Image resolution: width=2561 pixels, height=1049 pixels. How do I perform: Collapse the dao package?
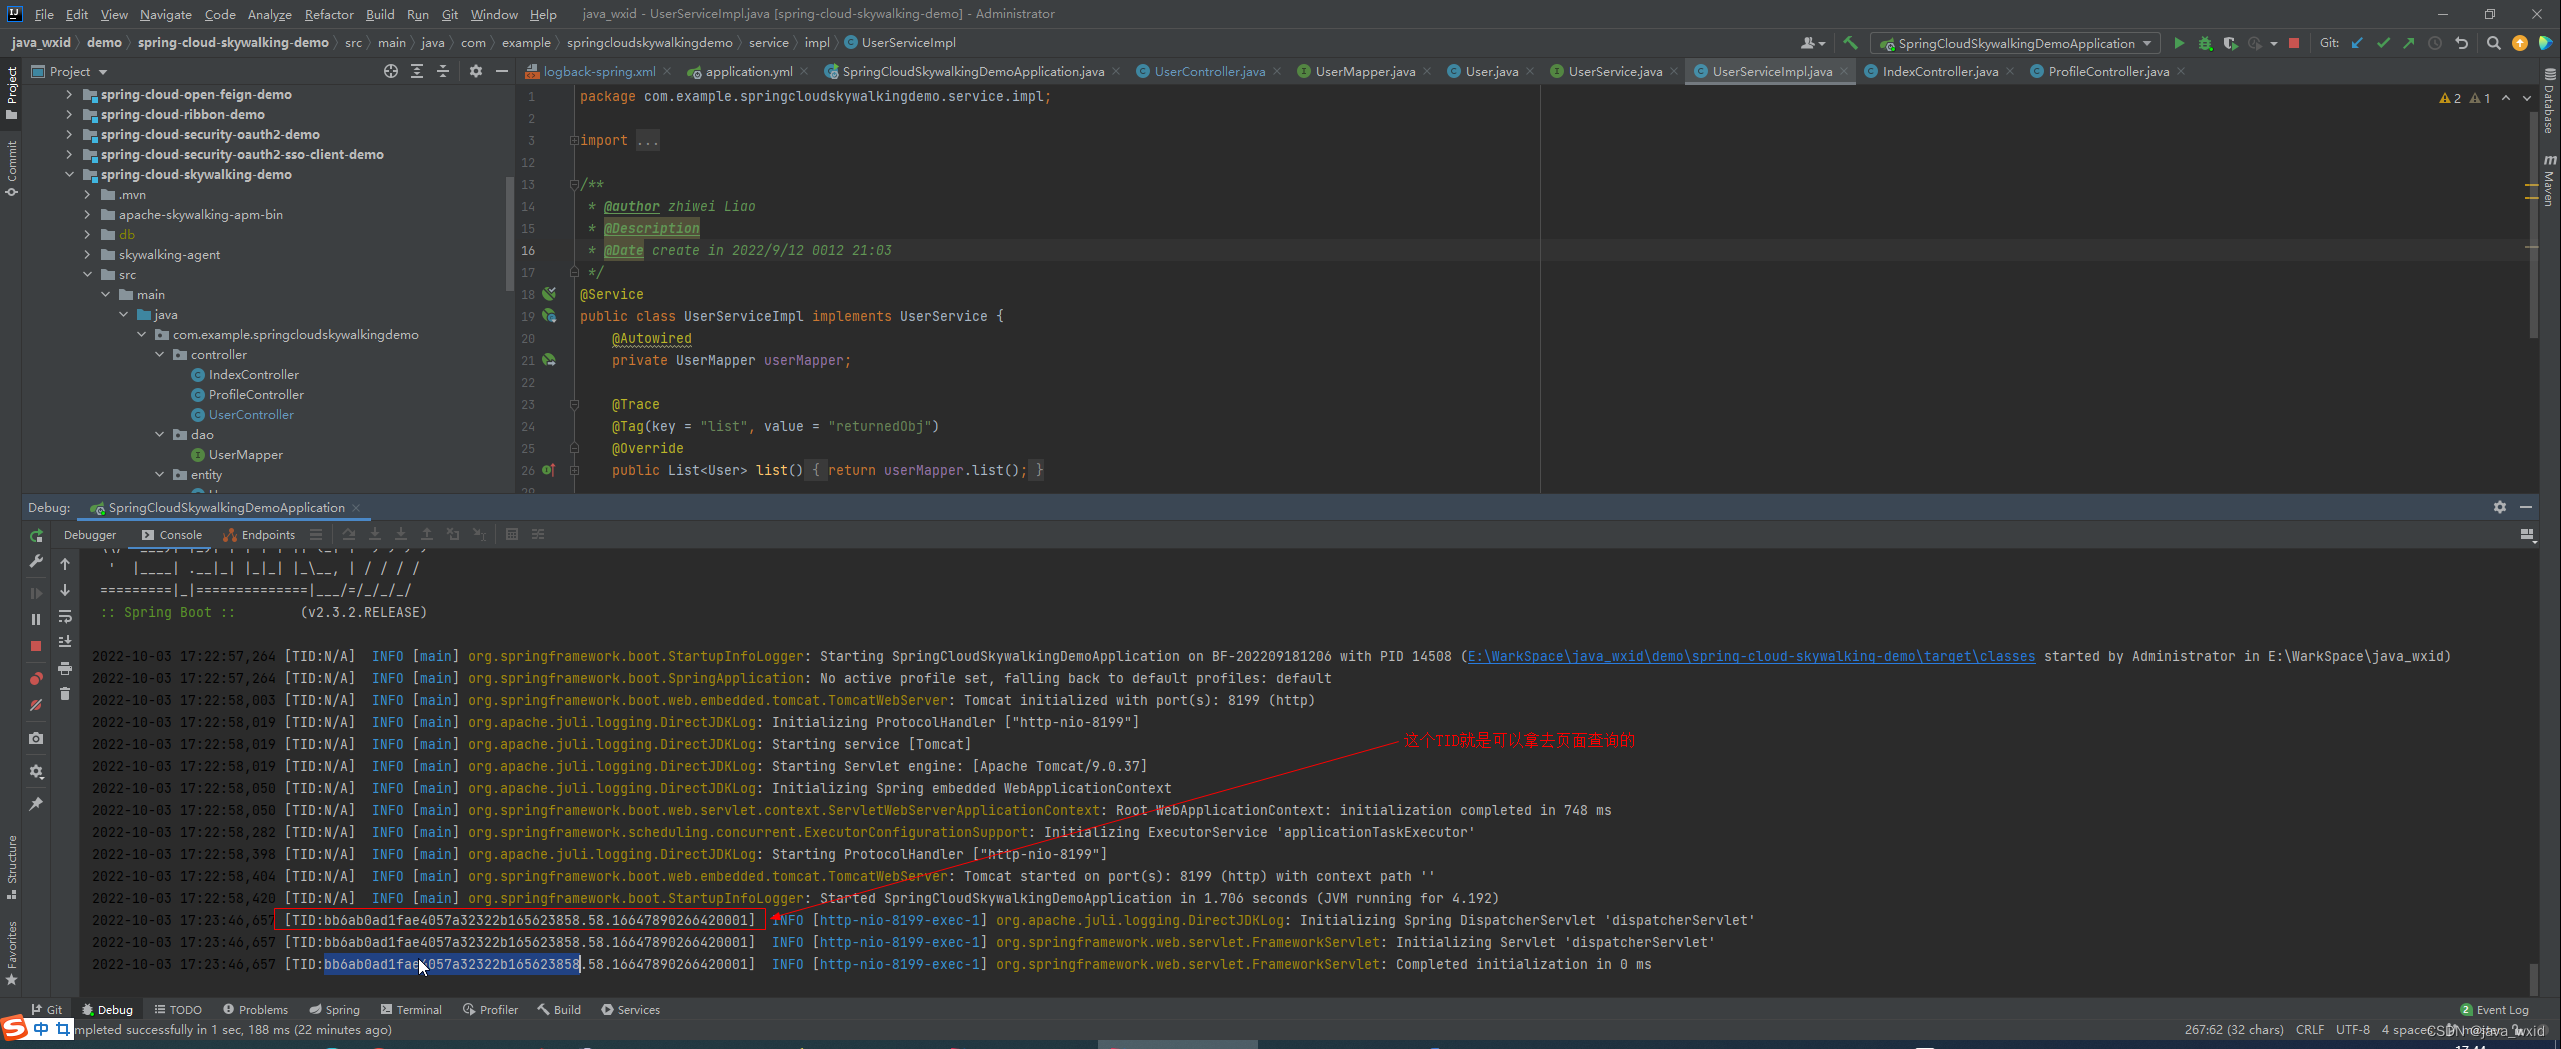point(160,435)
